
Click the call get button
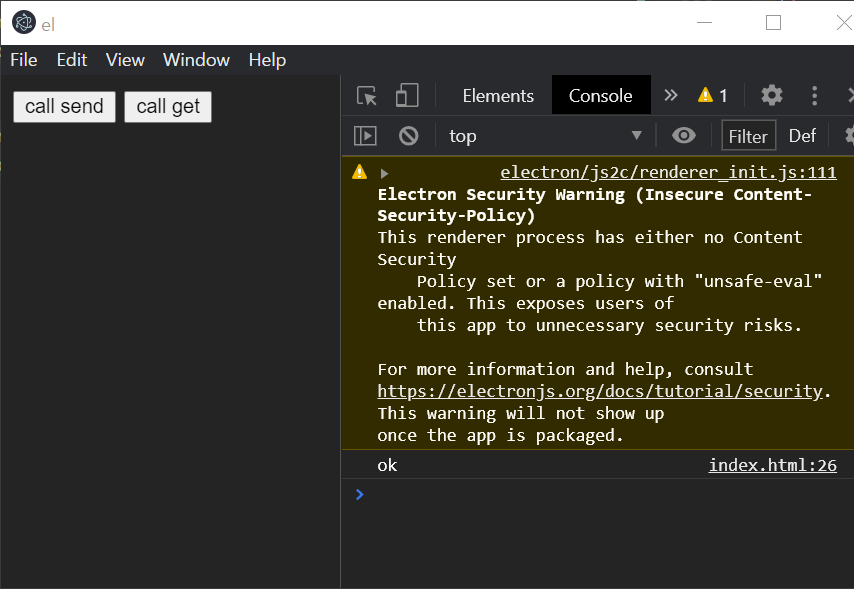[168, 107]
